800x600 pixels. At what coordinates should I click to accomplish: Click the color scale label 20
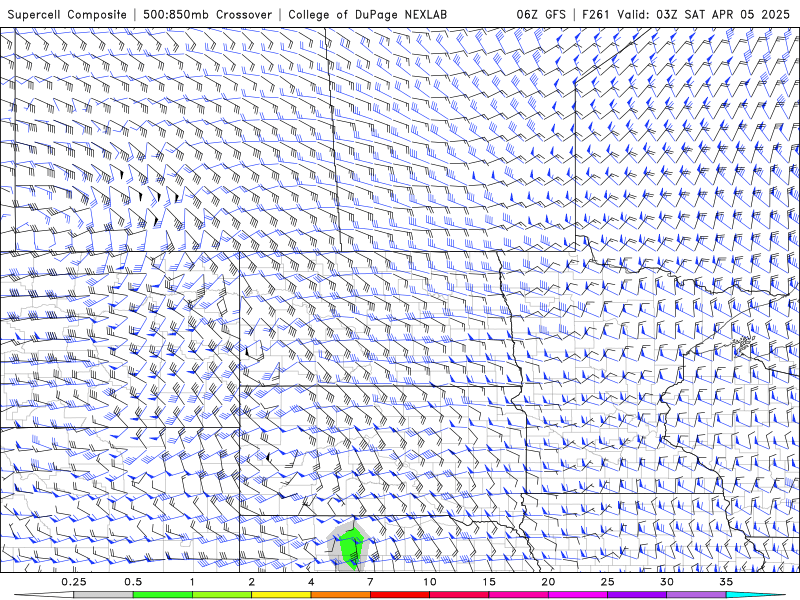[548, 582]
